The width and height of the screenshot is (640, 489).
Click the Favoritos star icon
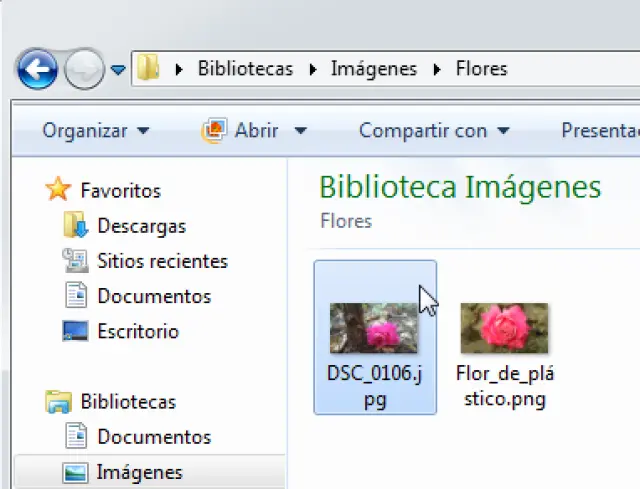coord(59,190)
